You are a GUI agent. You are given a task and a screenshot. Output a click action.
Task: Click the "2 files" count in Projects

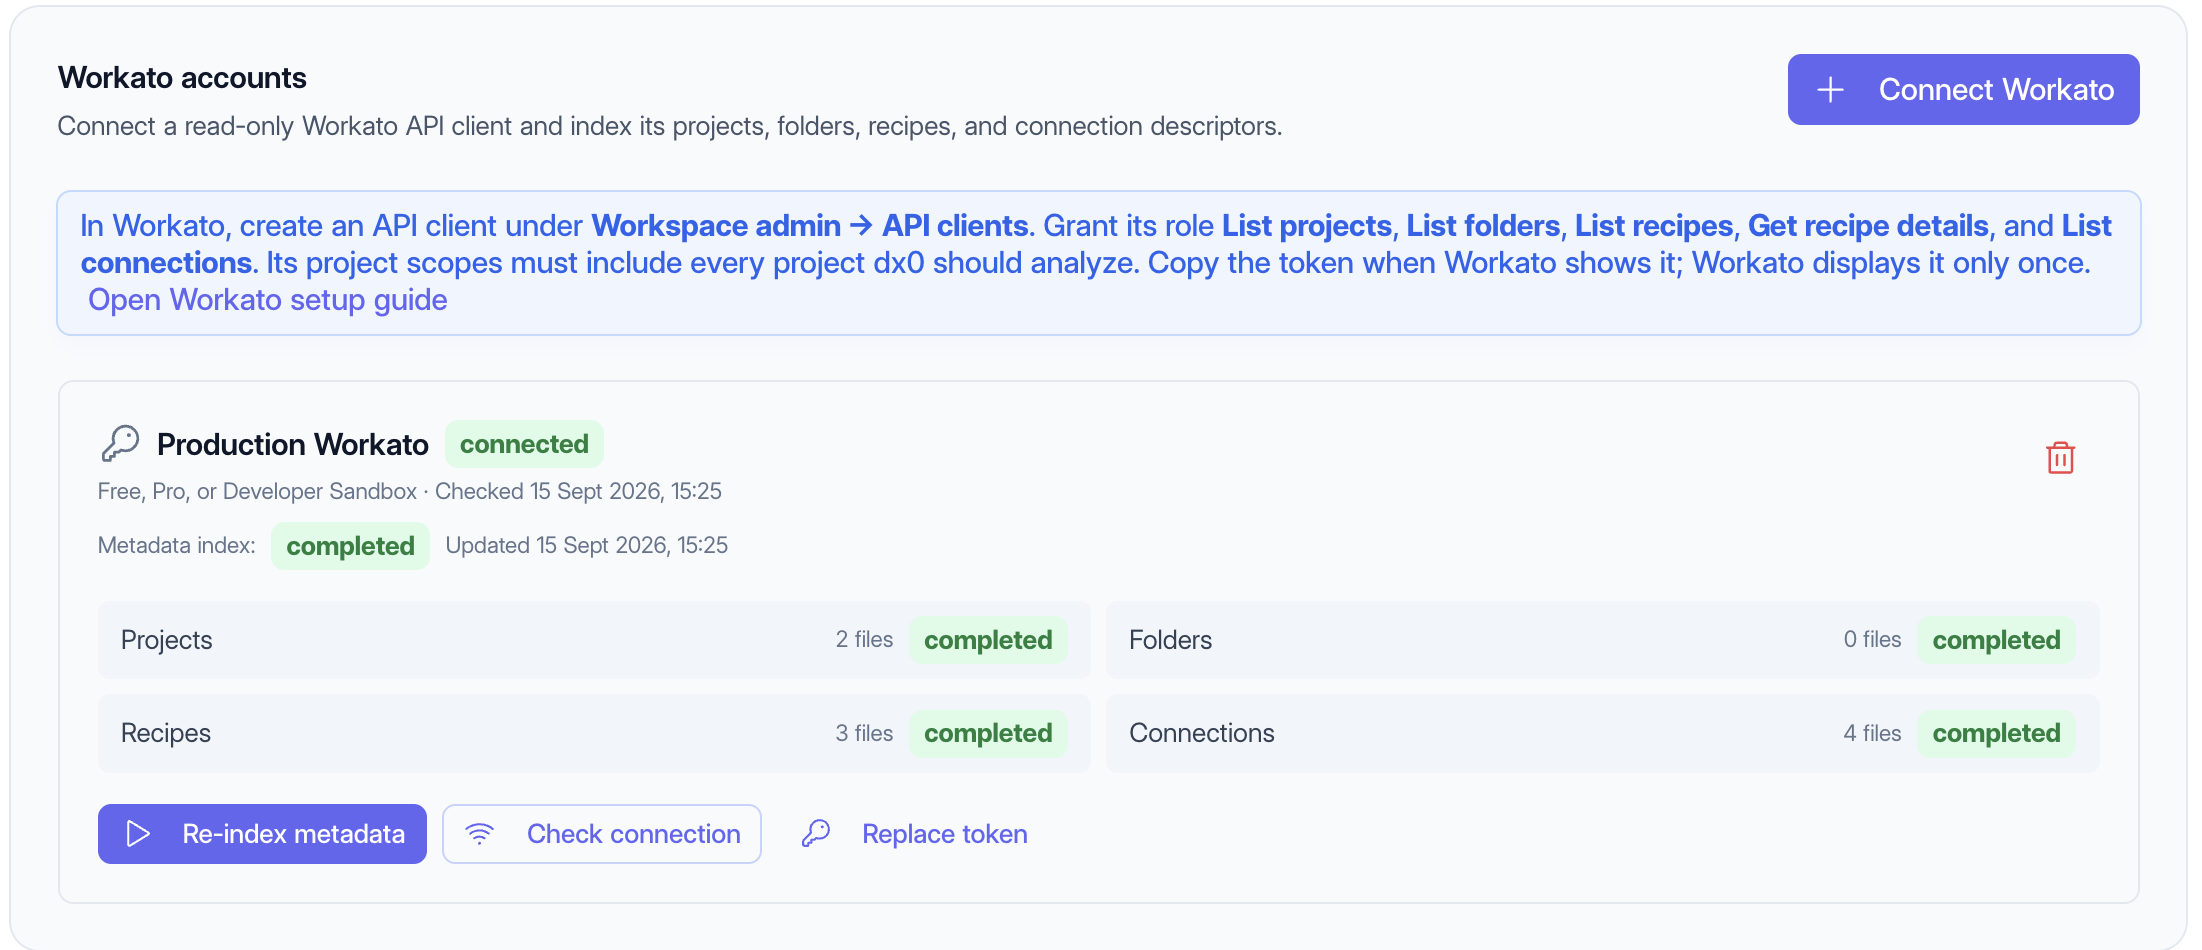point(864,640)
